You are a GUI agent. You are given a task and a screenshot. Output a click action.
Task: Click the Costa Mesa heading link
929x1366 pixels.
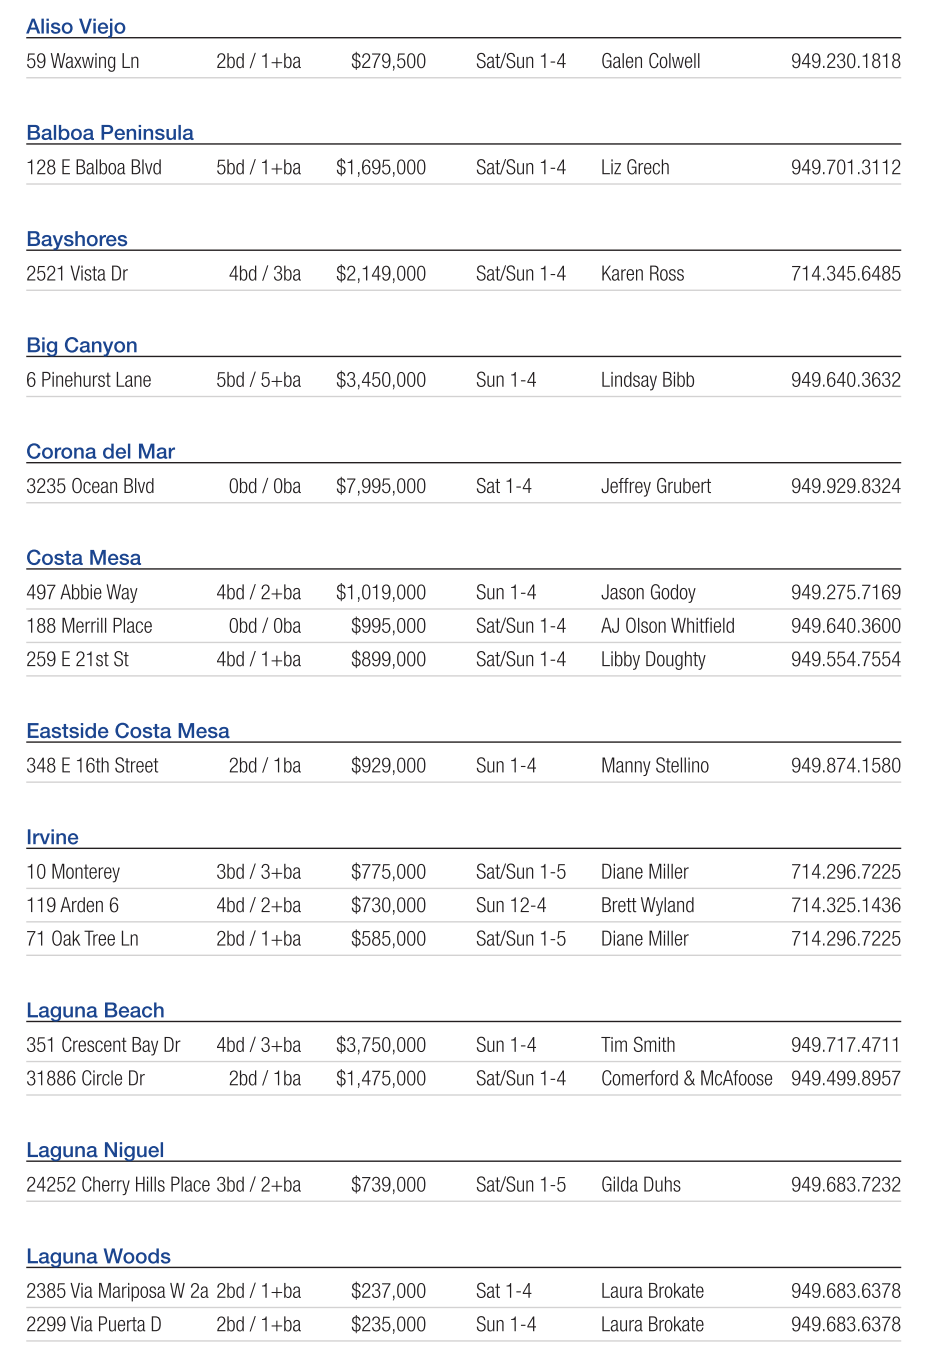(x=84, y=558)
